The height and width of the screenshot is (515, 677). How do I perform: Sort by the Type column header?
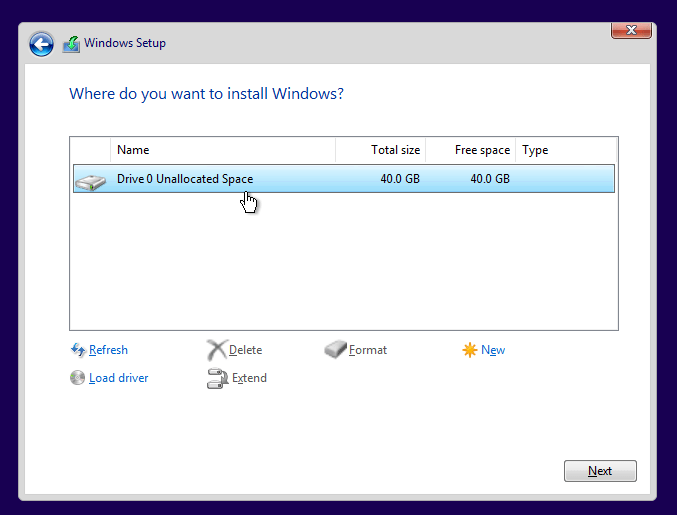coord(566,150)
